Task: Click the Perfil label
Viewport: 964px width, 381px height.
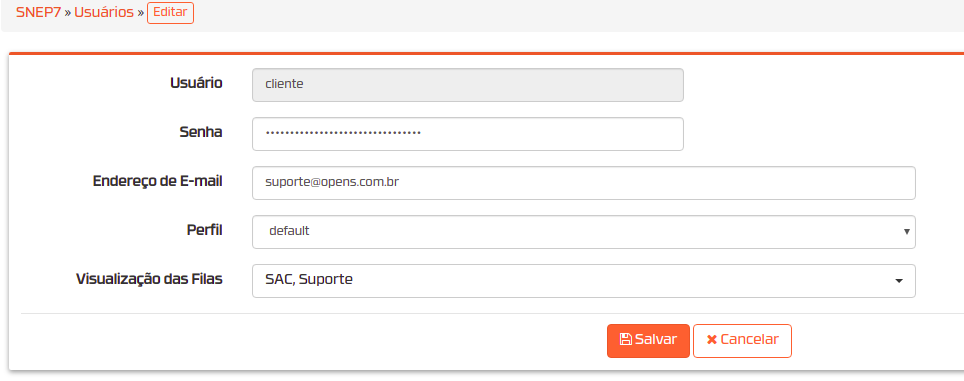Action: tap(205, 230)
